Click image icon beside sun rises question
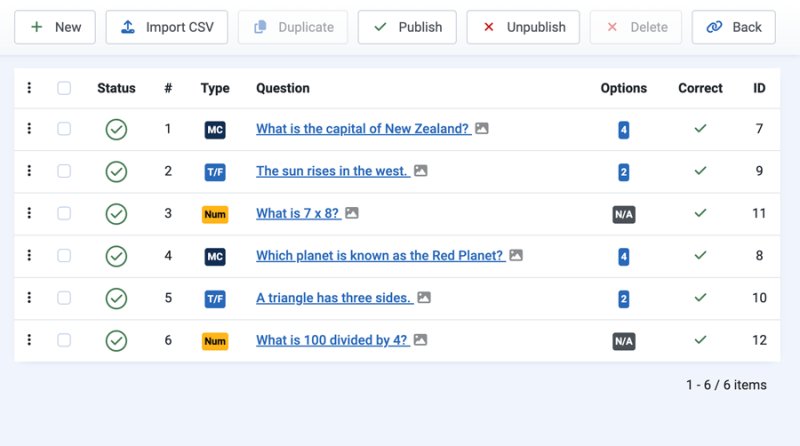The image size is (800, 446). coord(420,170)
